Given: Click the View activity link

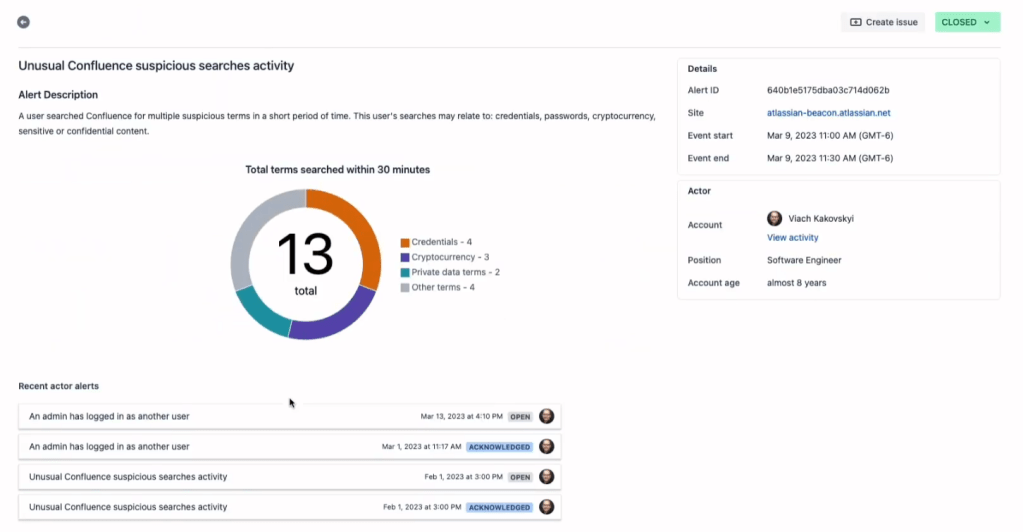Looking at the screenshot, I should (792, 238).
